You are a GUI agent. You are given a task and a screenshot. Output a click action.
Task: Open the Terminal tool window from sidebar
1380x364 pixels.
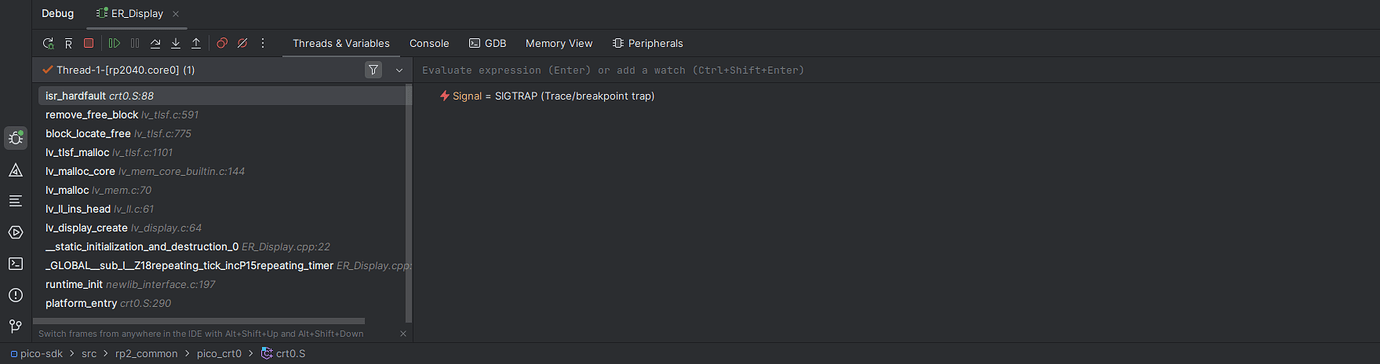pos(15,264)
